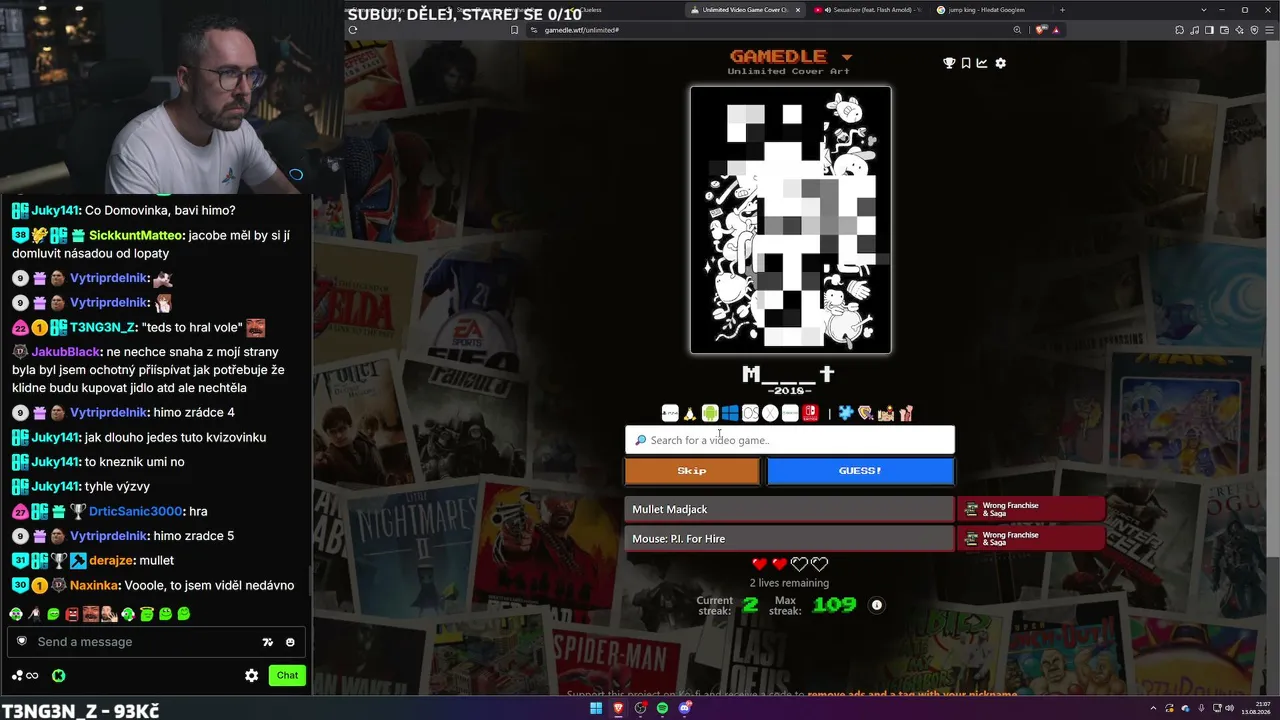Click the treasure map adventure genre icon
Viewport: 1280px width, 720px height.
[x=886, y=413]
